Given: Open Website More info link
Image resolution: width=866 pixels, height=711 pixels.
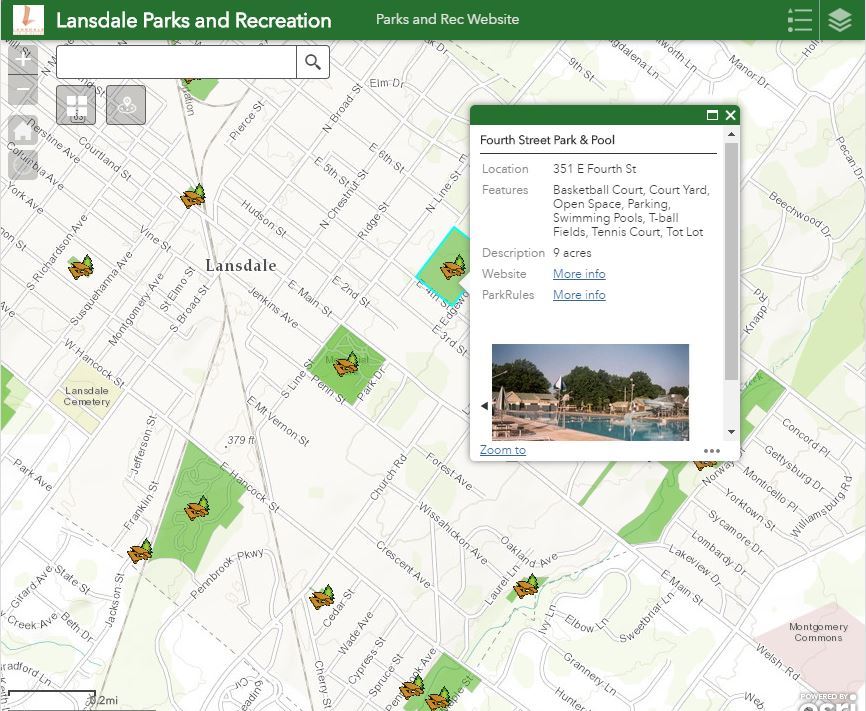Looking at the screenshot, I should 579,274.
